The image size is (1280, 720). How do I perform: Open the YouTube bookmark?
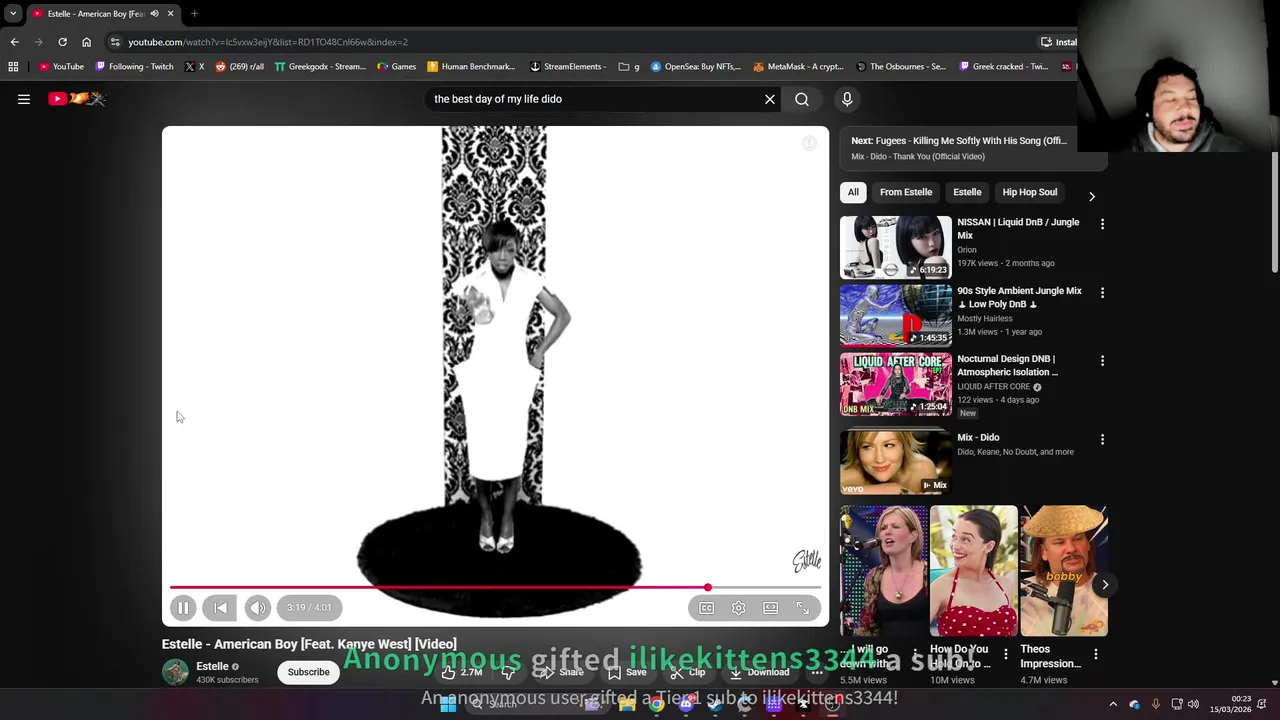point(61,67)
